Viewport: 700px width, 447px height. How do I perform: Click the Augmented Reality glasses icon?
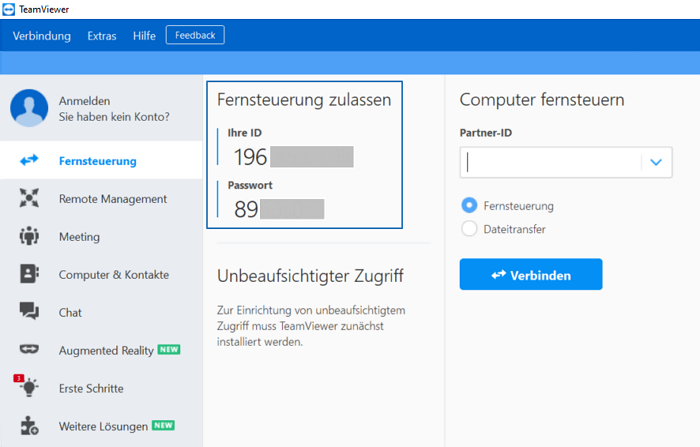[29, 349]
